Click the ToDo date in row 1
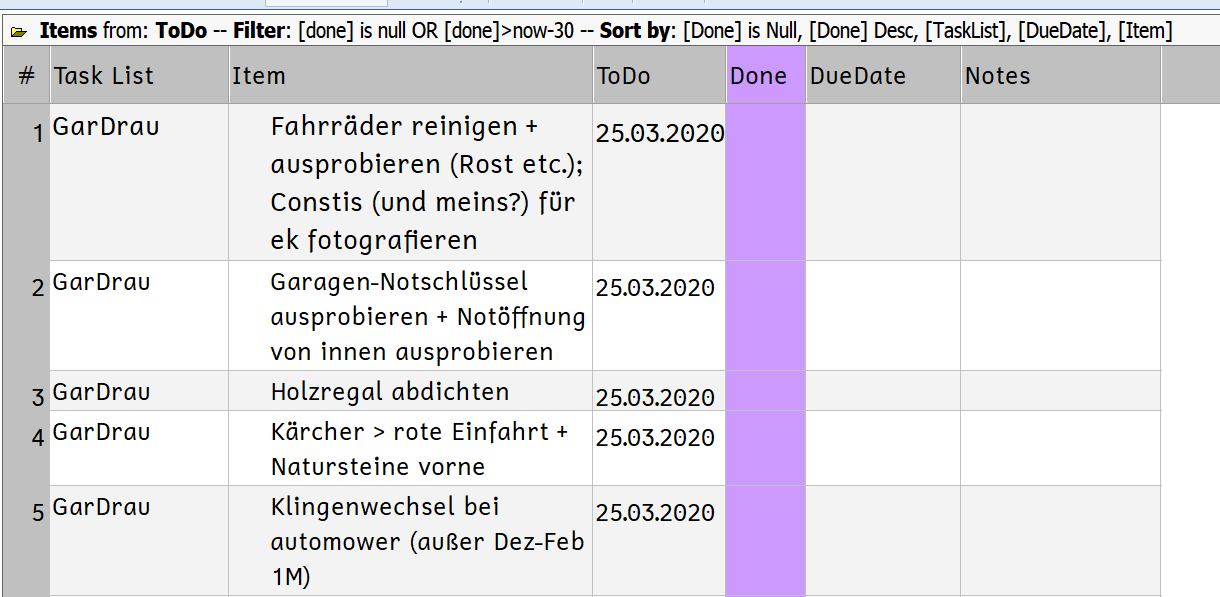1220x597 pixels. 659,134
